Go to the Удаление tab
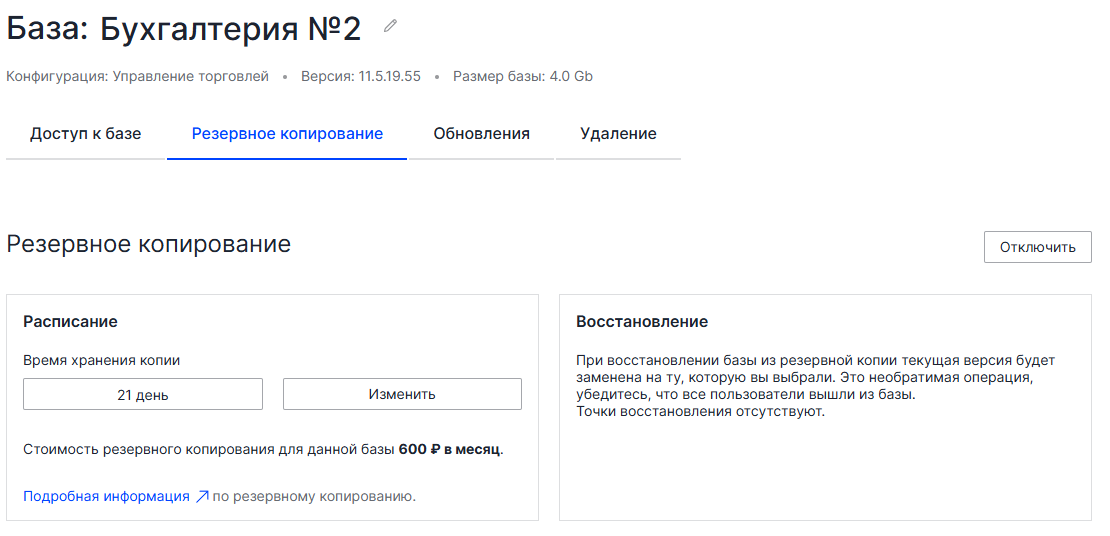Screen dimensions: 1110x536 [x=618, y=134]
